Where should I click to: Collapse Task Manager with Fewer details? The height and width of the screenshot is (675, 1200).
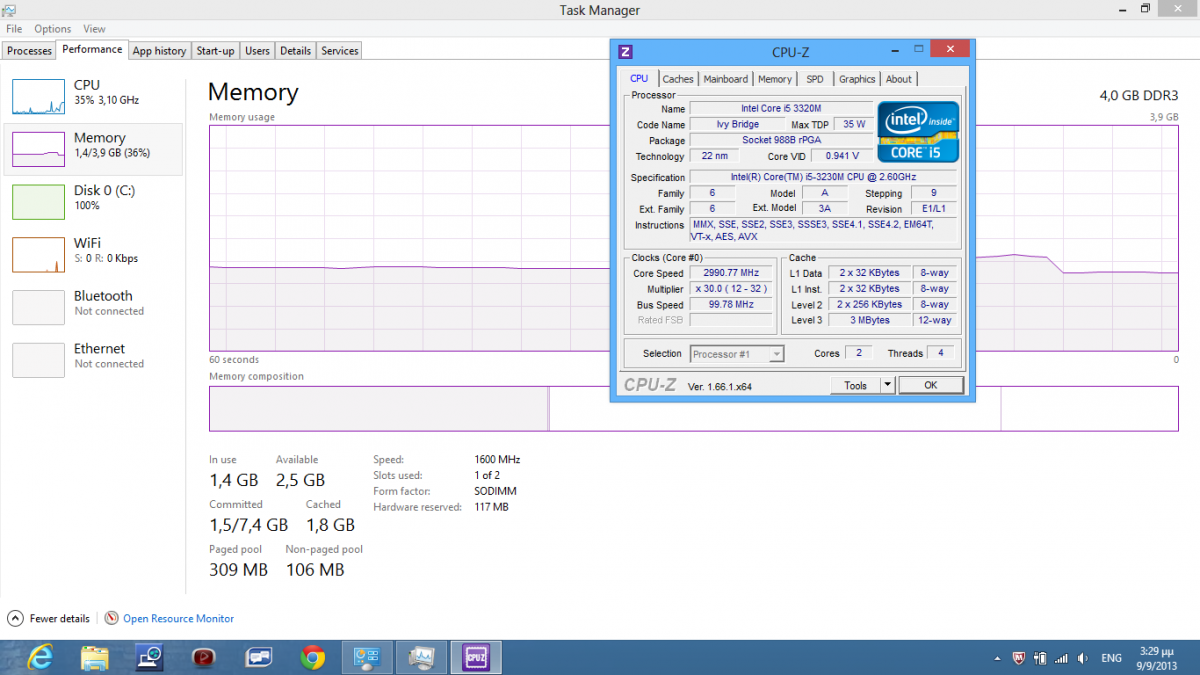(x=49, y=619)
